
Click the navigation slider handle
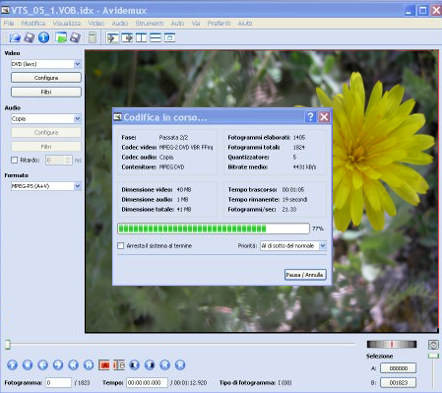pyautogui.click(x=8, y=344)
